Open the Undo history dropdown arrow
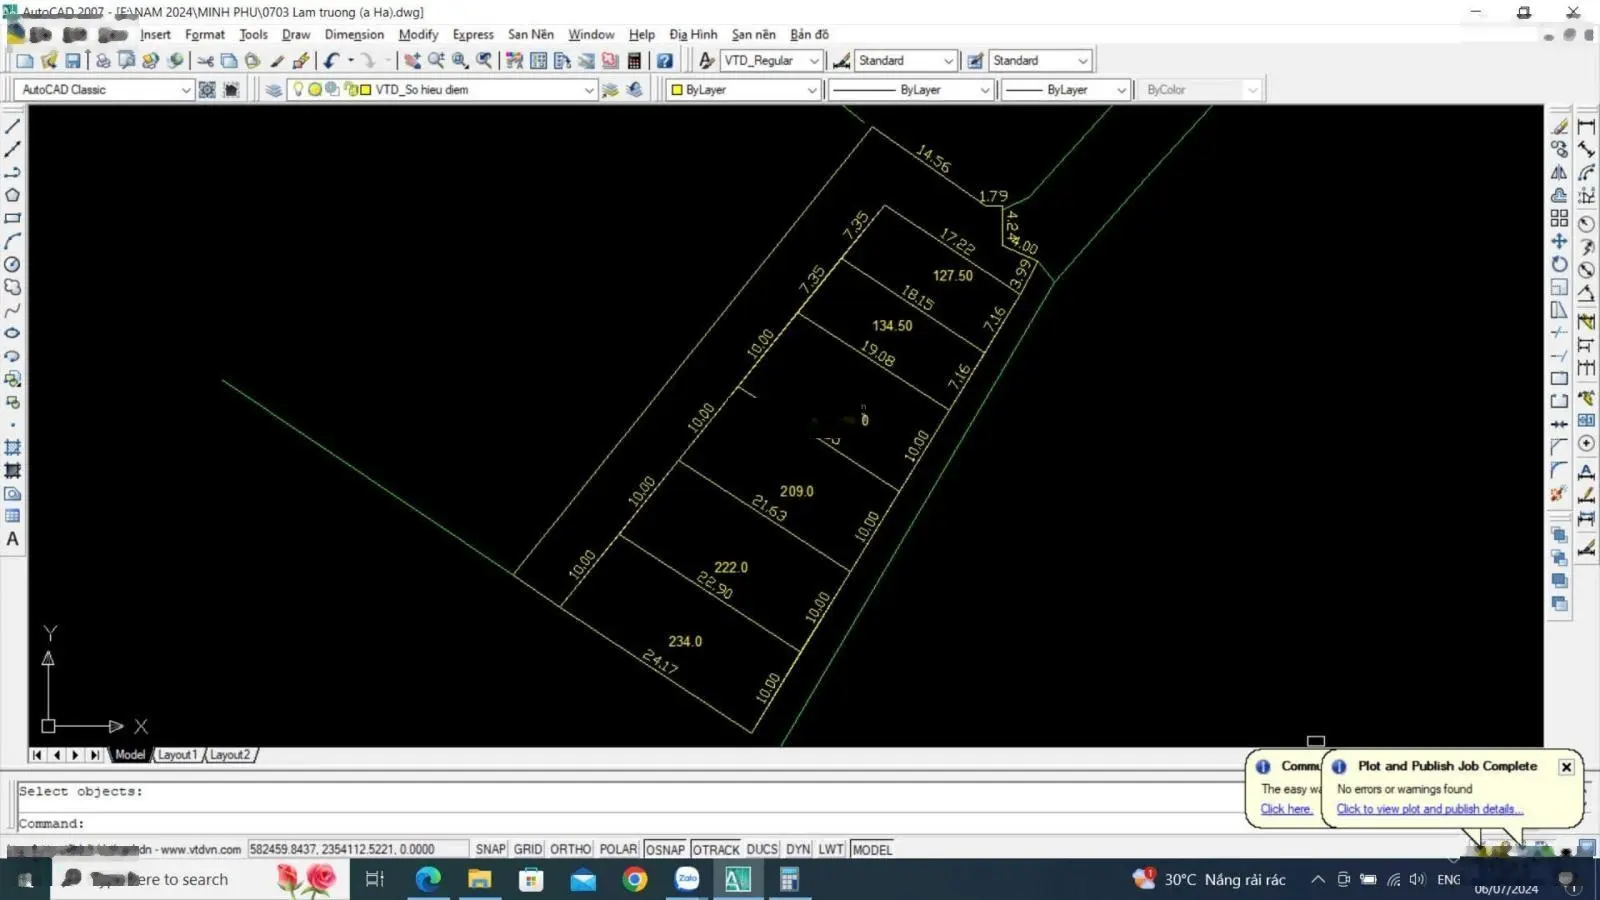The width and height of the screenshot is (1600, 900). pyautogui.click(x=351, y=61)
